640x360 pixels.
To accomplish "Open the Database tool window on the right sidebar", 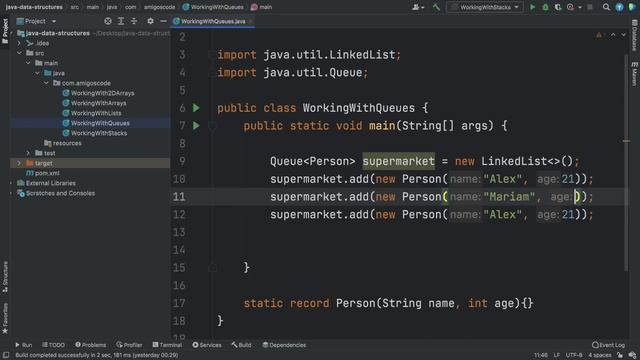I will [x=635, y=35].
